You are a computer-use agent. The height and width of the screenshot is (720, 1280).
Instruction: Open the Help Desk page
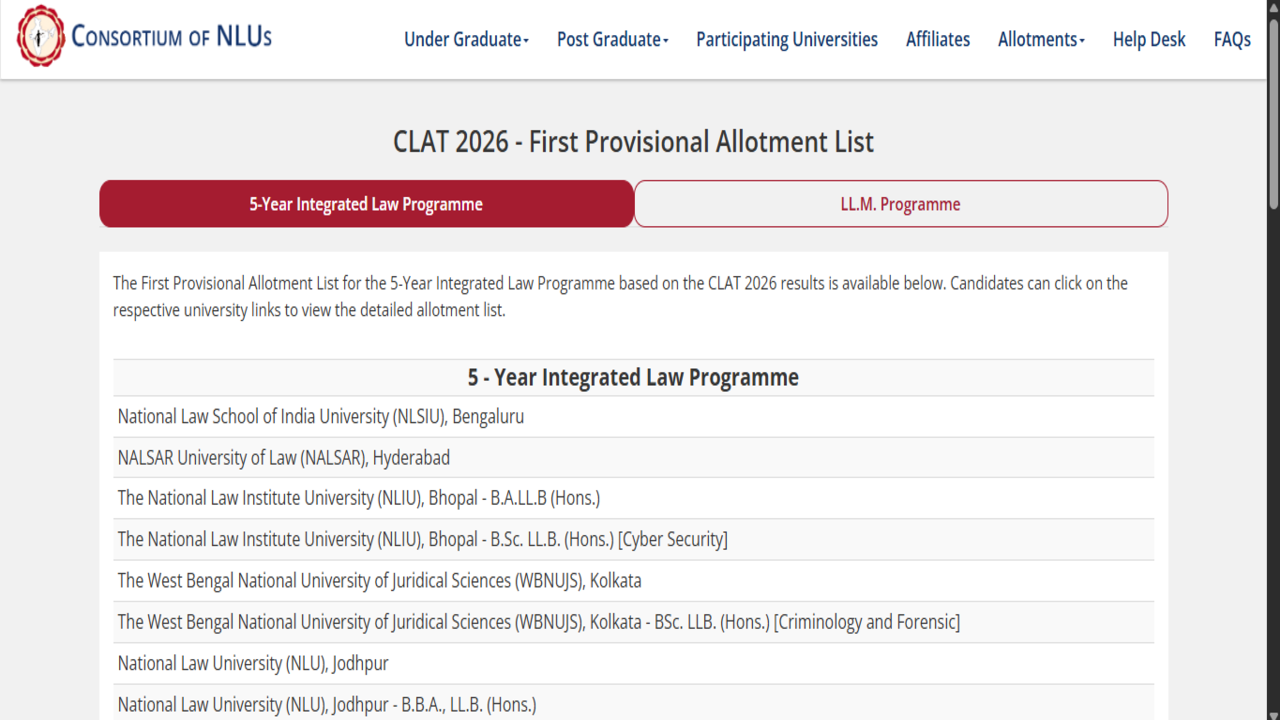(x=1149, y=39)
